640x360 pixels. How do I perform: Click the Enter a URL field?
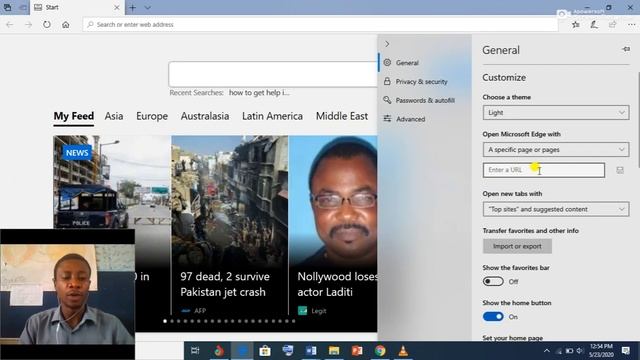pos(544,170)
